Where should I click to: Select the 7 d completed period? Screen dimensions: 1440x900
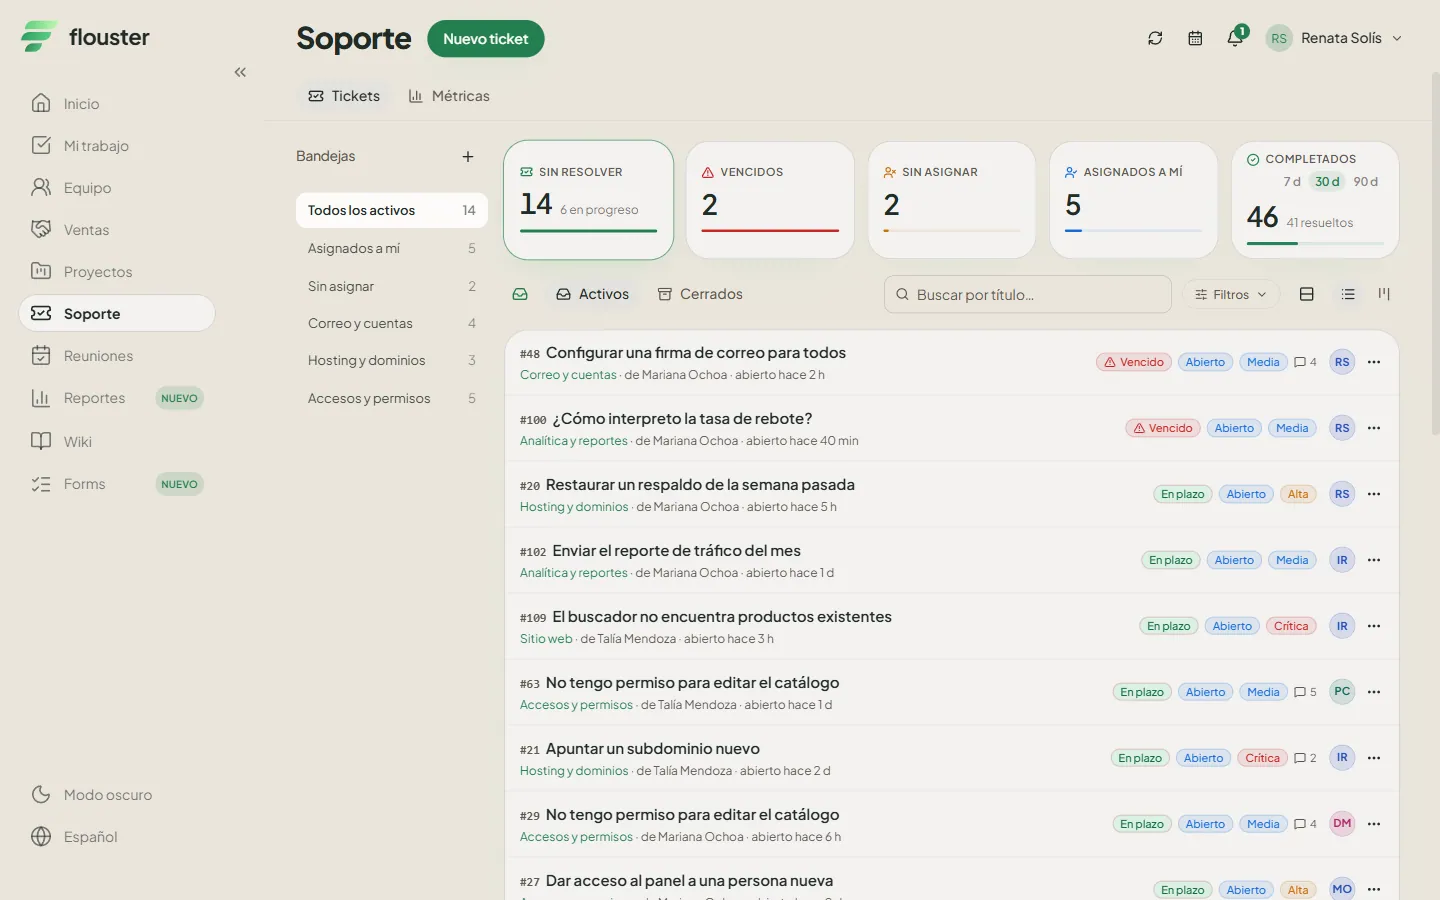coord(1292,182)
